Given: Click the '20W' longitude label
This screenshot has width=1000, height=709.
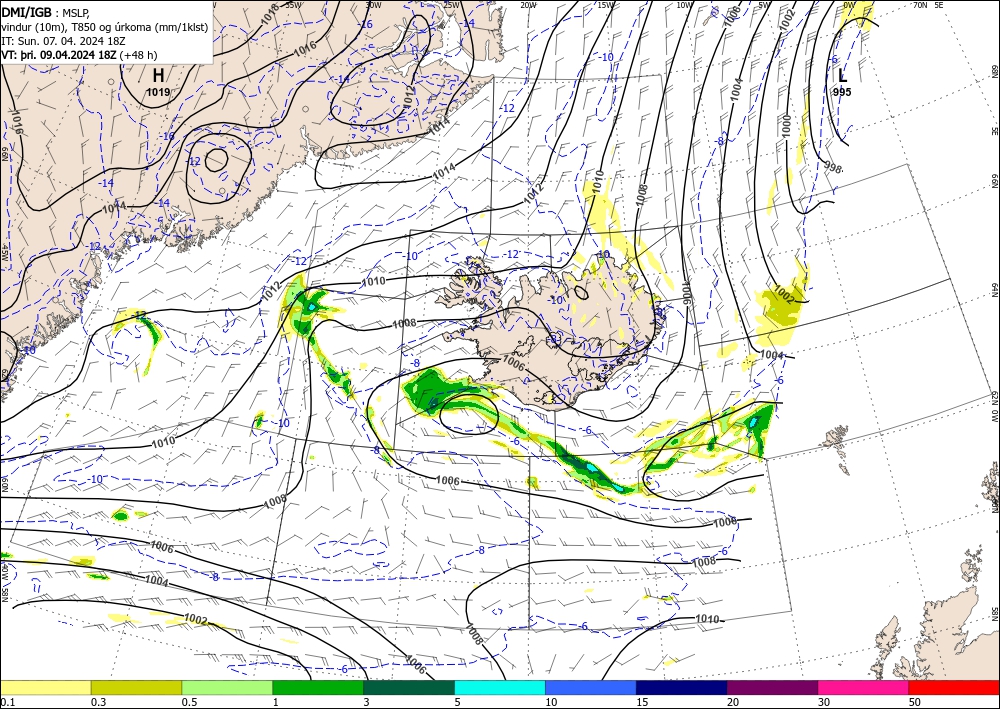Looking at the screenshot, I should pyautogui.click(x=528, y=4).
